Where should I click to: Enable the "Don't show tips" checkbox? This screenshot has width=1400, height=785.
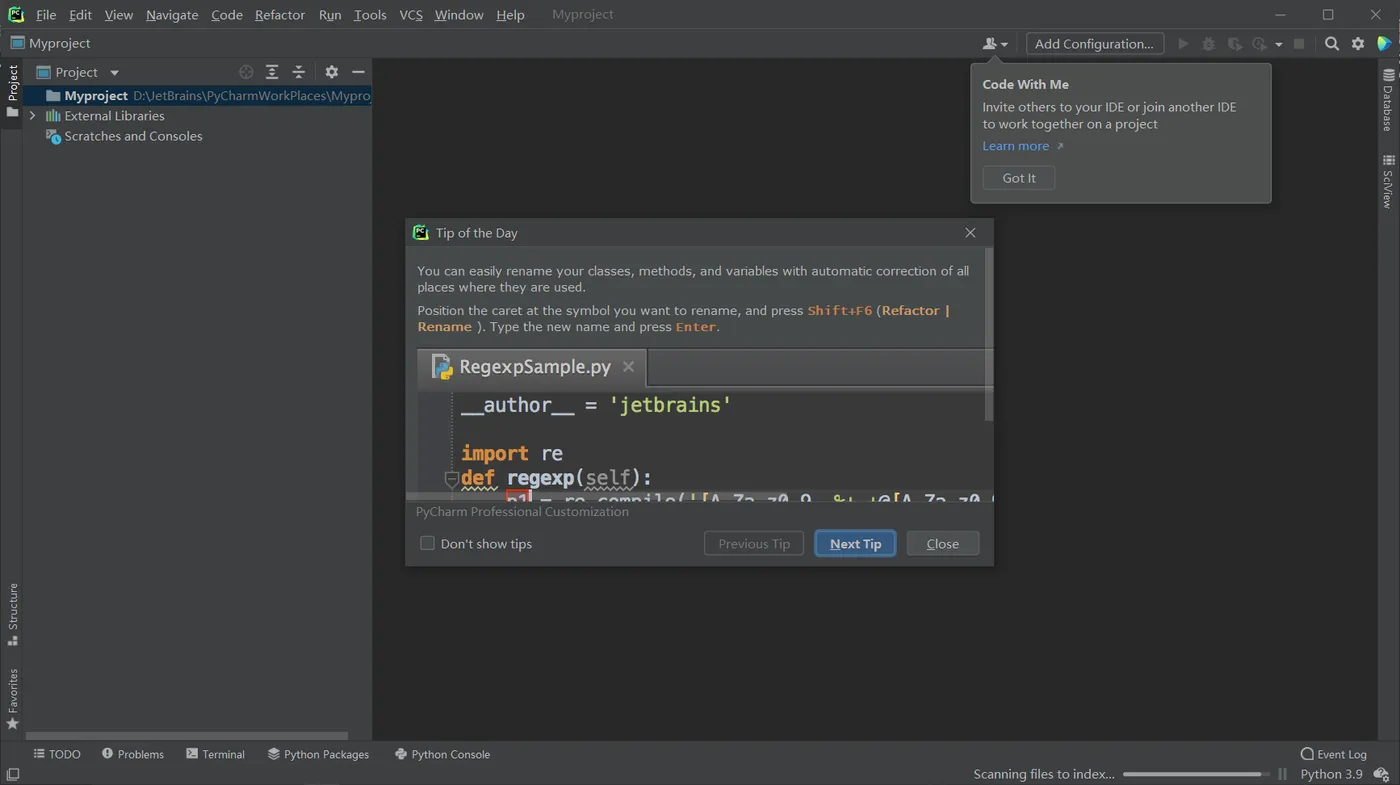(427, 543)
